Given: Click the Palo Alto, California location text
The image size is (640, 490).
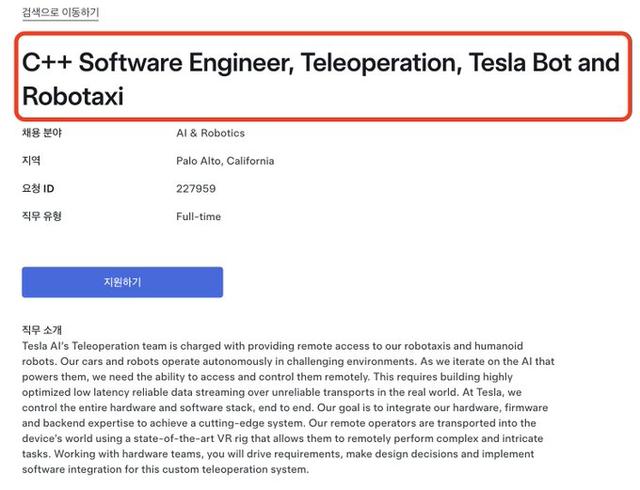Looking at the screenshot, I should pos(225,161).
